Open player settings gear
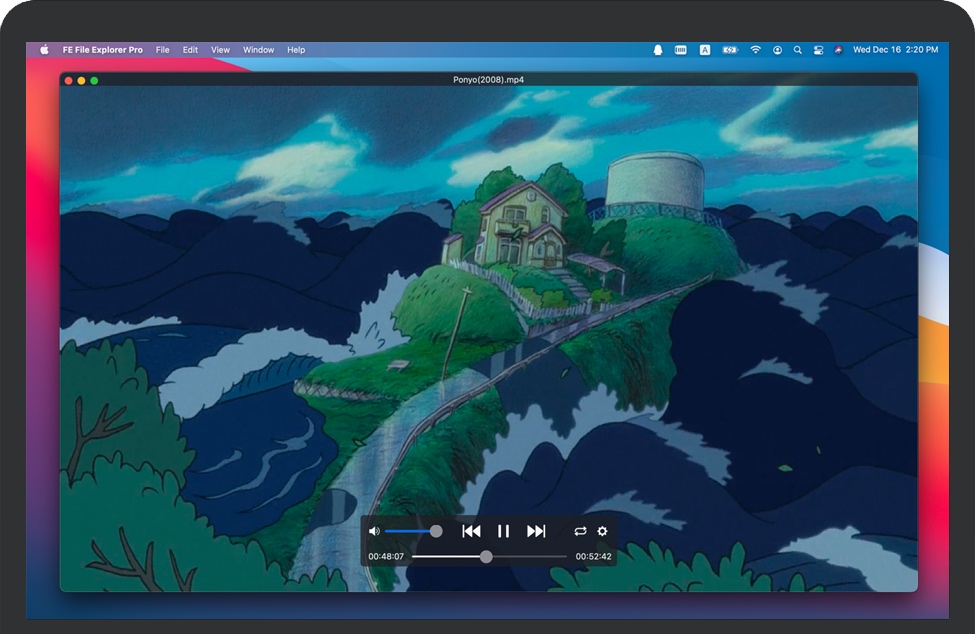975x634 pixels. pos(602,531)
